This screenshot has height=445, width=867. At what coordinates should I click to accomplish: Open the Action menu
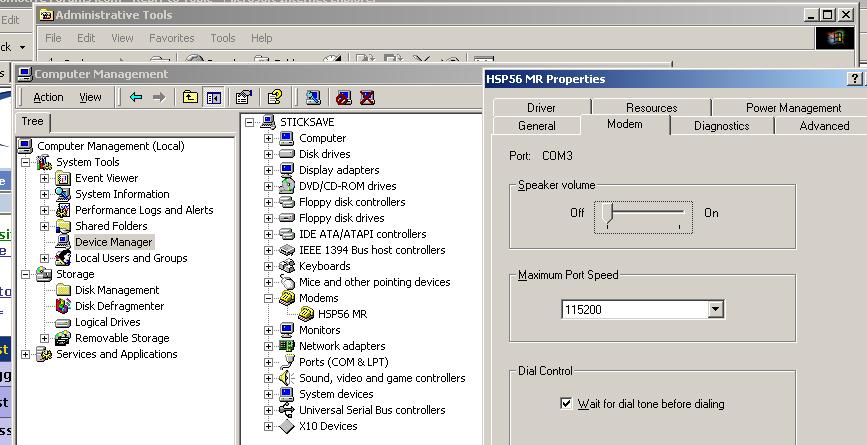tap(48, 97)
